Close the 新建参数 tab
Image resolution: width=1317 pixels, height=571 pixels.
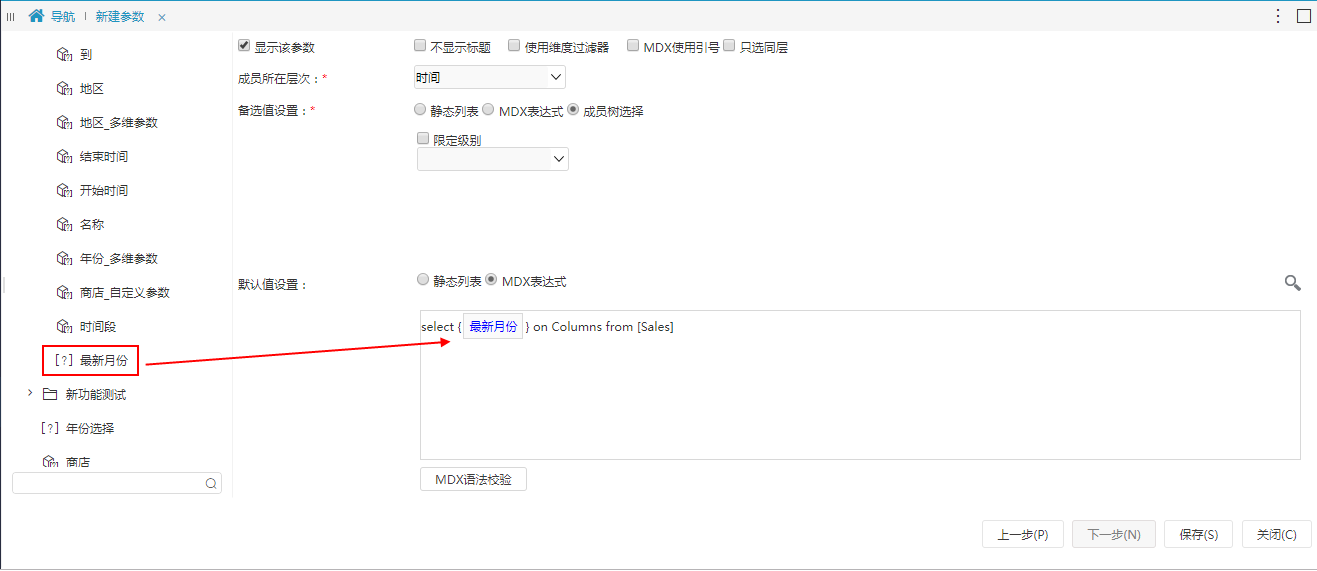click(x=162, y=17)
